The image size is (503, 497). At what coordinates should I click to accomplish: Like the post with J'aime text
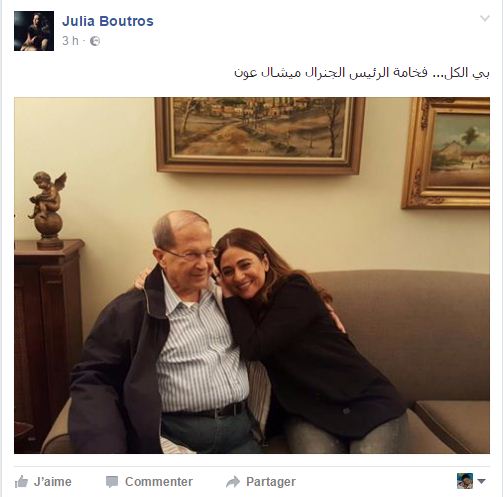click(x=53, y=482)
